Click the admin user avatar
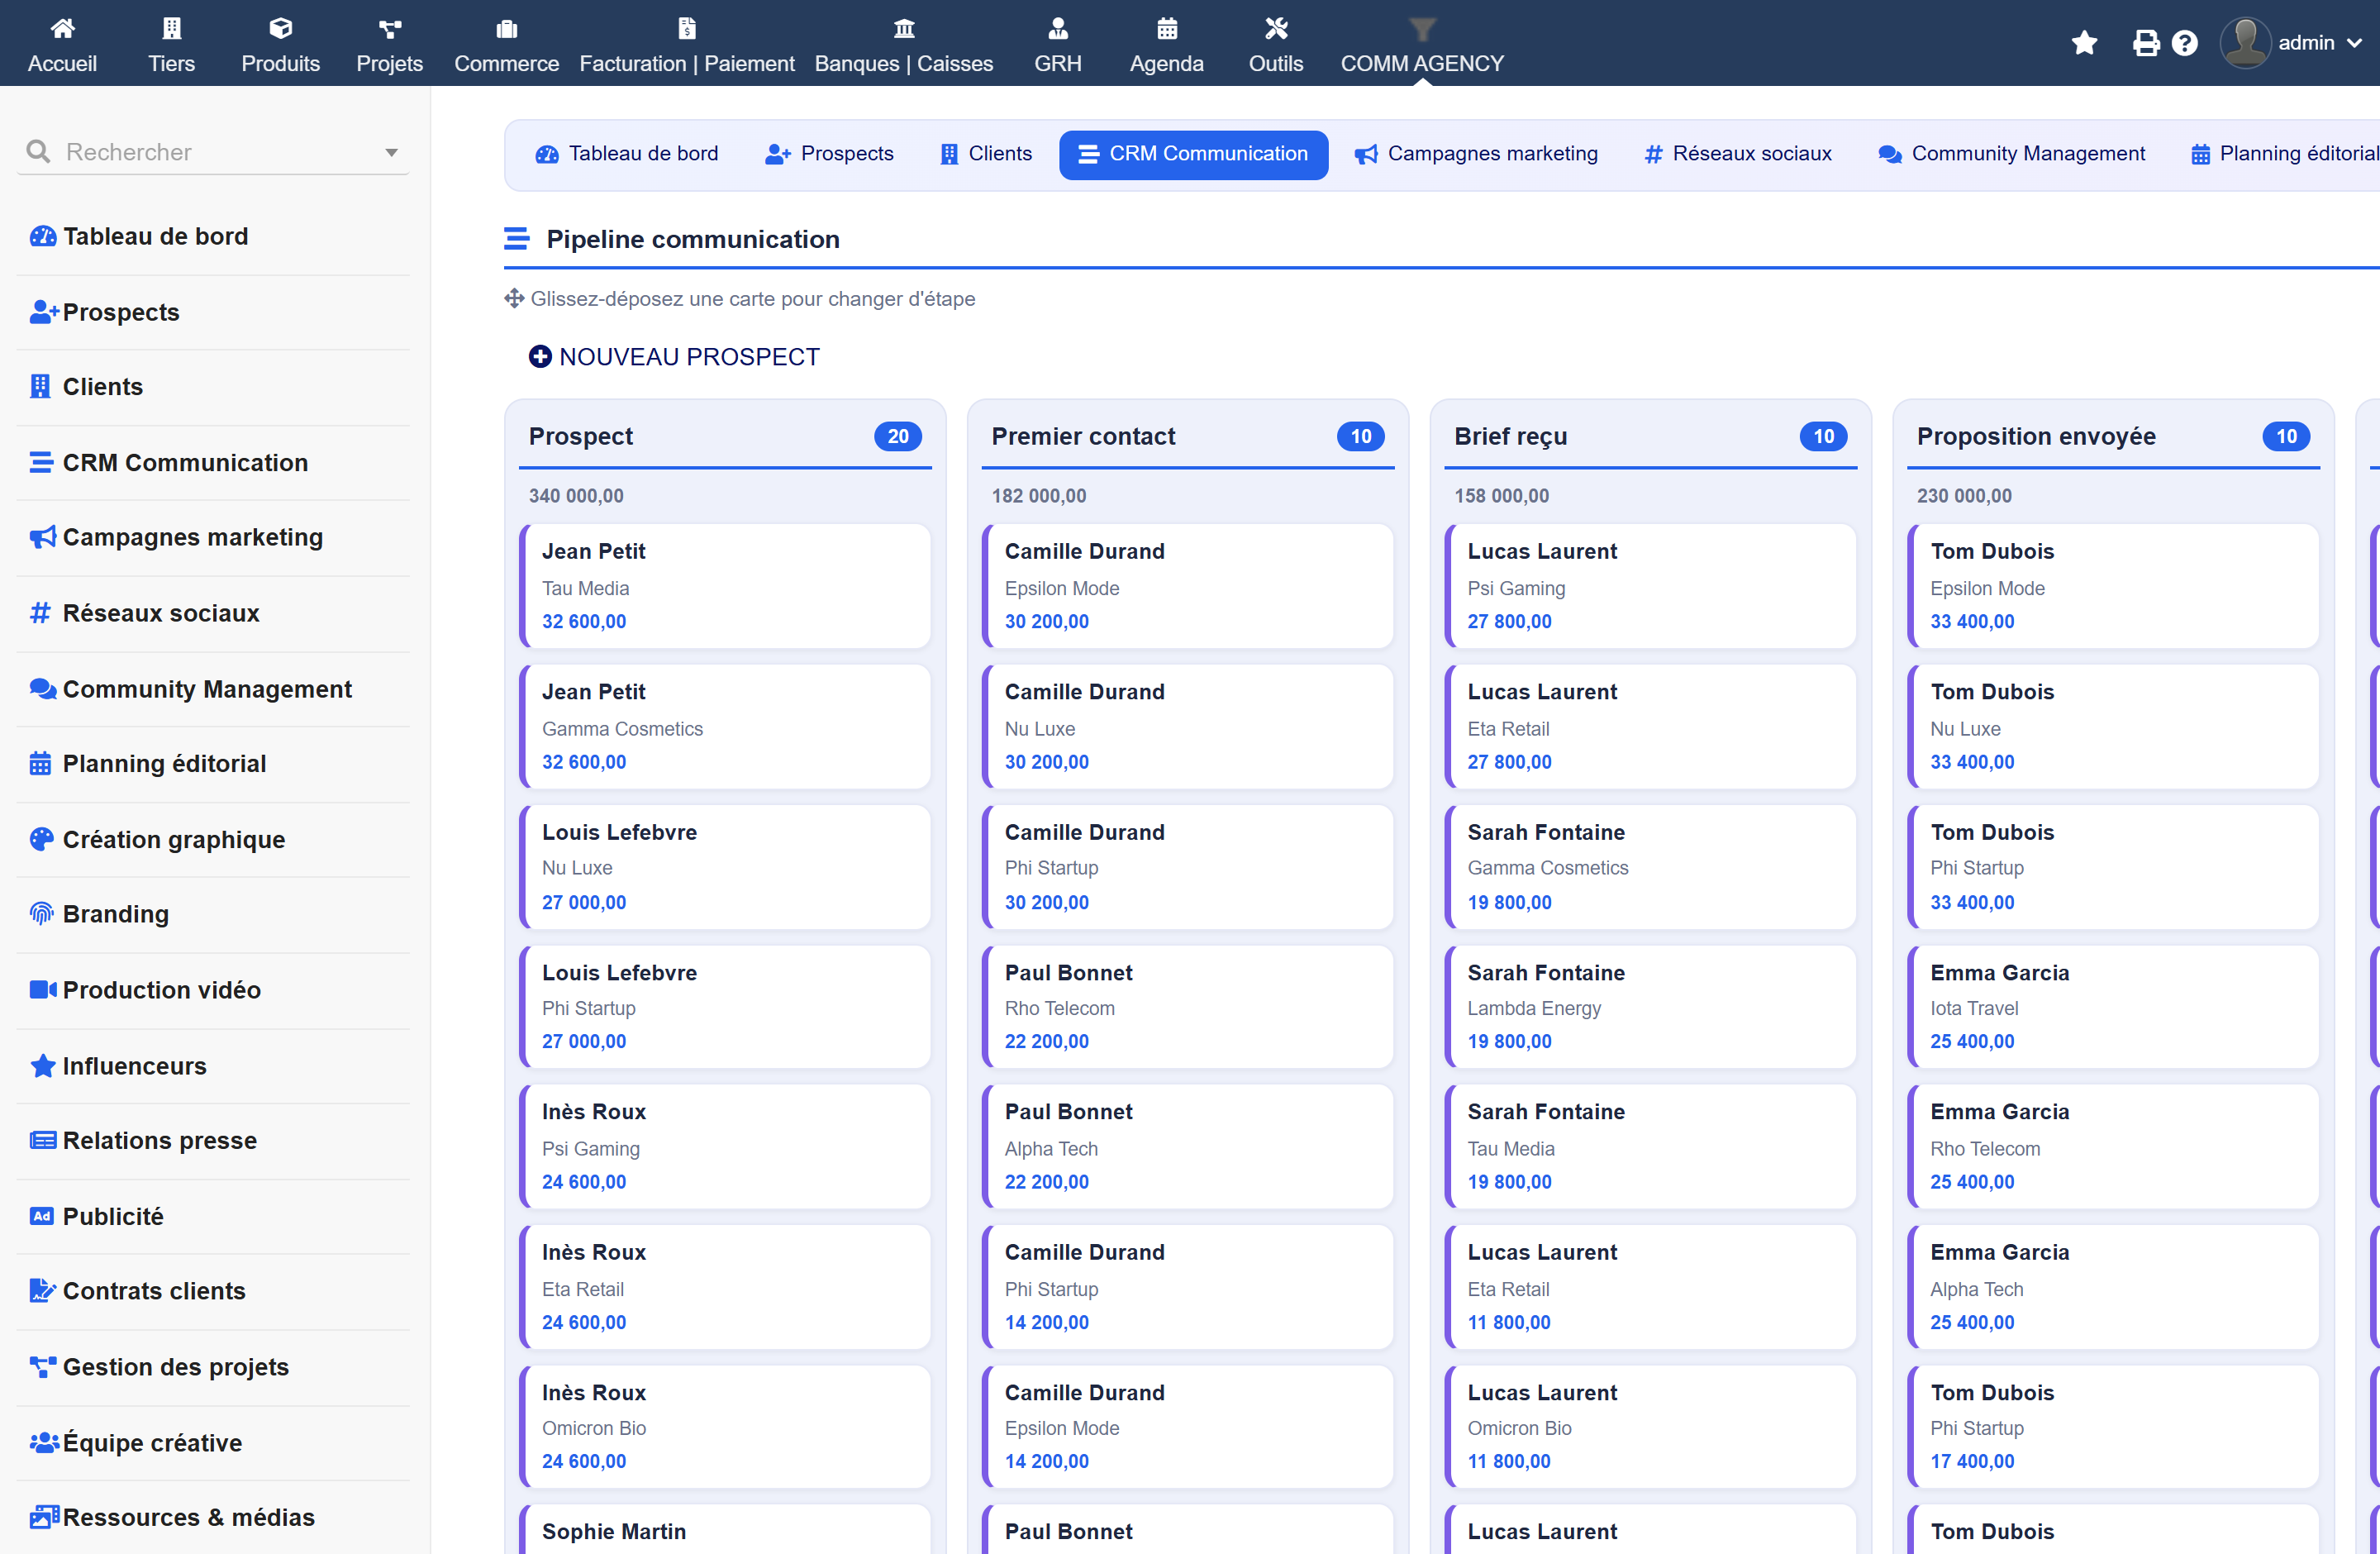 coord(2245,43)
